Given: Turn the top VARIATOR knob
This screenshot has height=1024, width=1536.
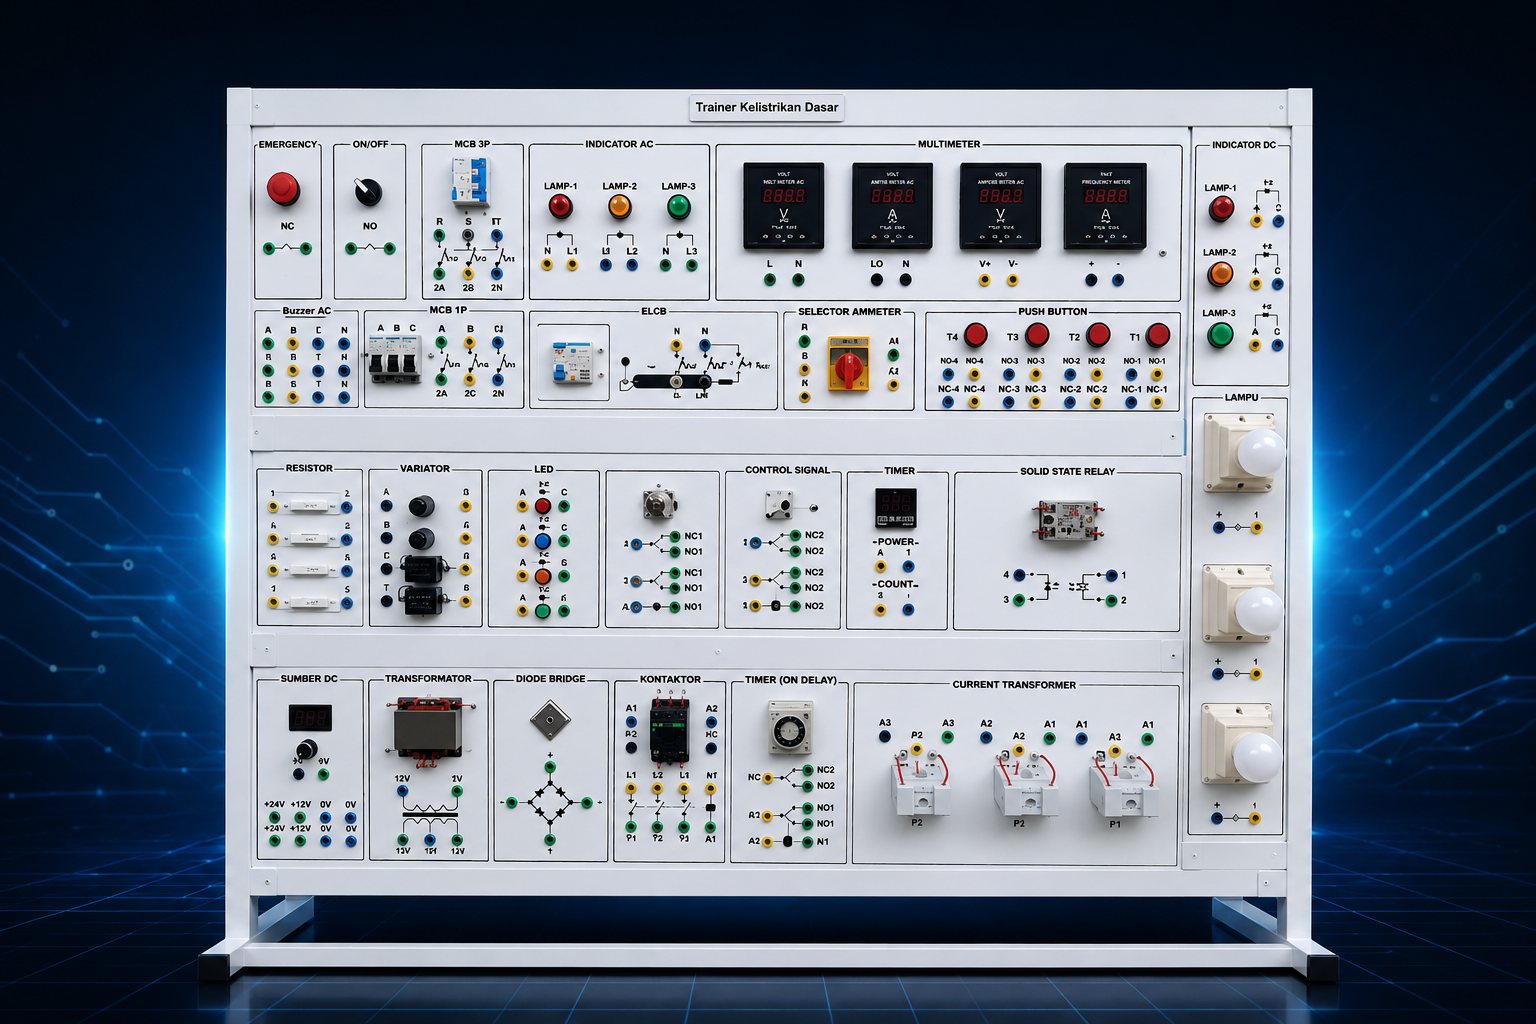Looking at the screenshot, I should coord(421,506).
